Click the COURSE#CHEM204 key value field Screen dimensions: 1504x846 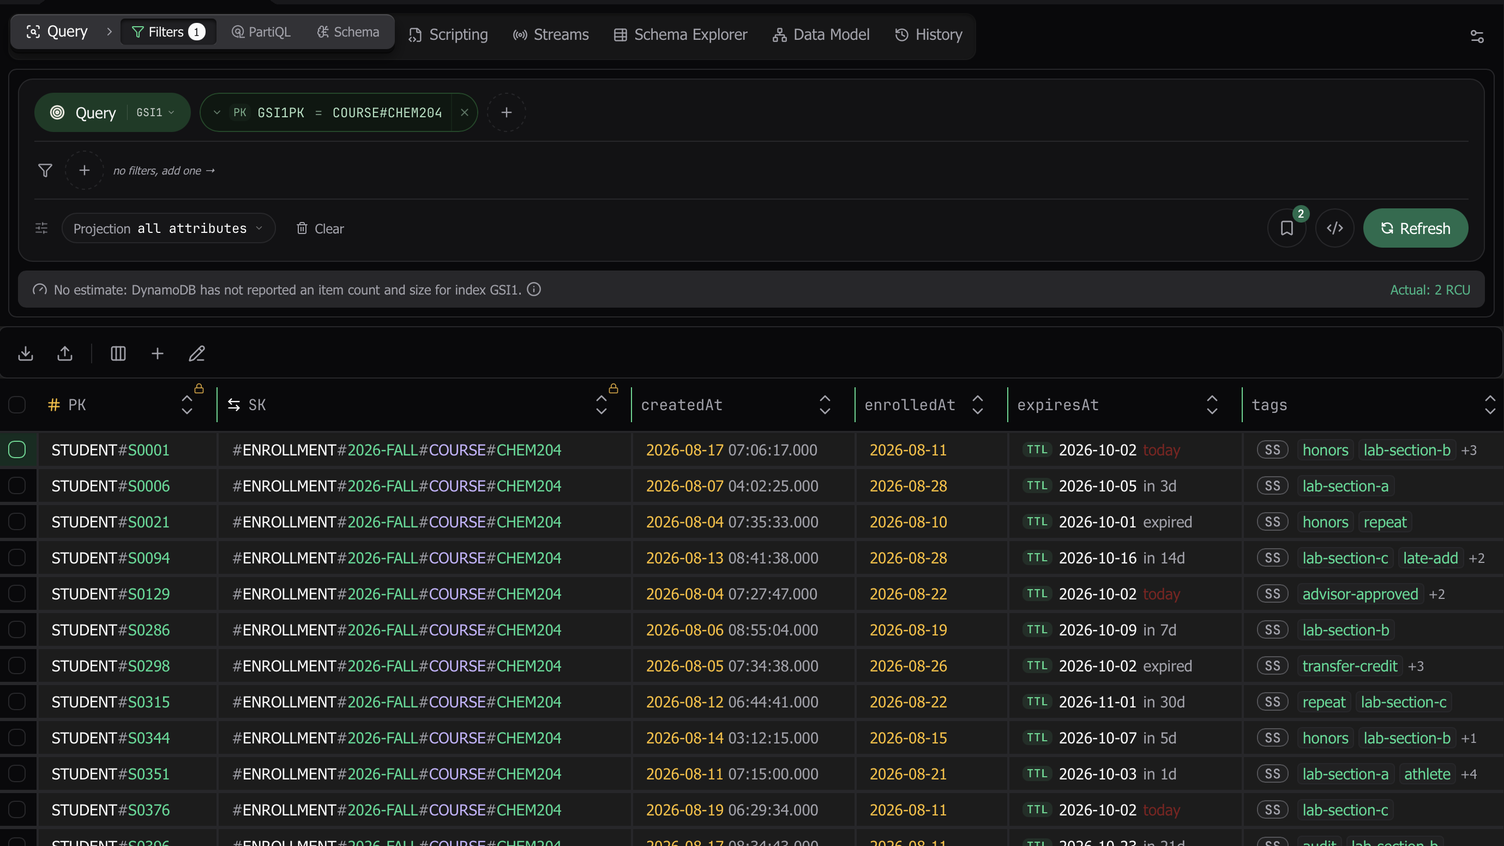tap(387, 113)
